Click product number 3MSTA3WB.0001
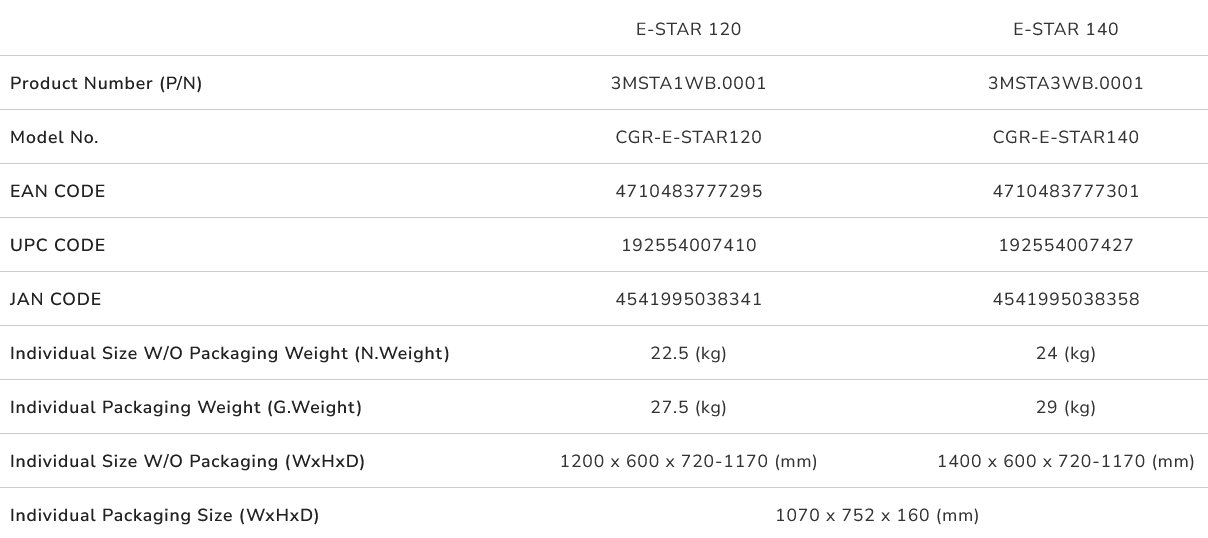 coord(1065,83)
